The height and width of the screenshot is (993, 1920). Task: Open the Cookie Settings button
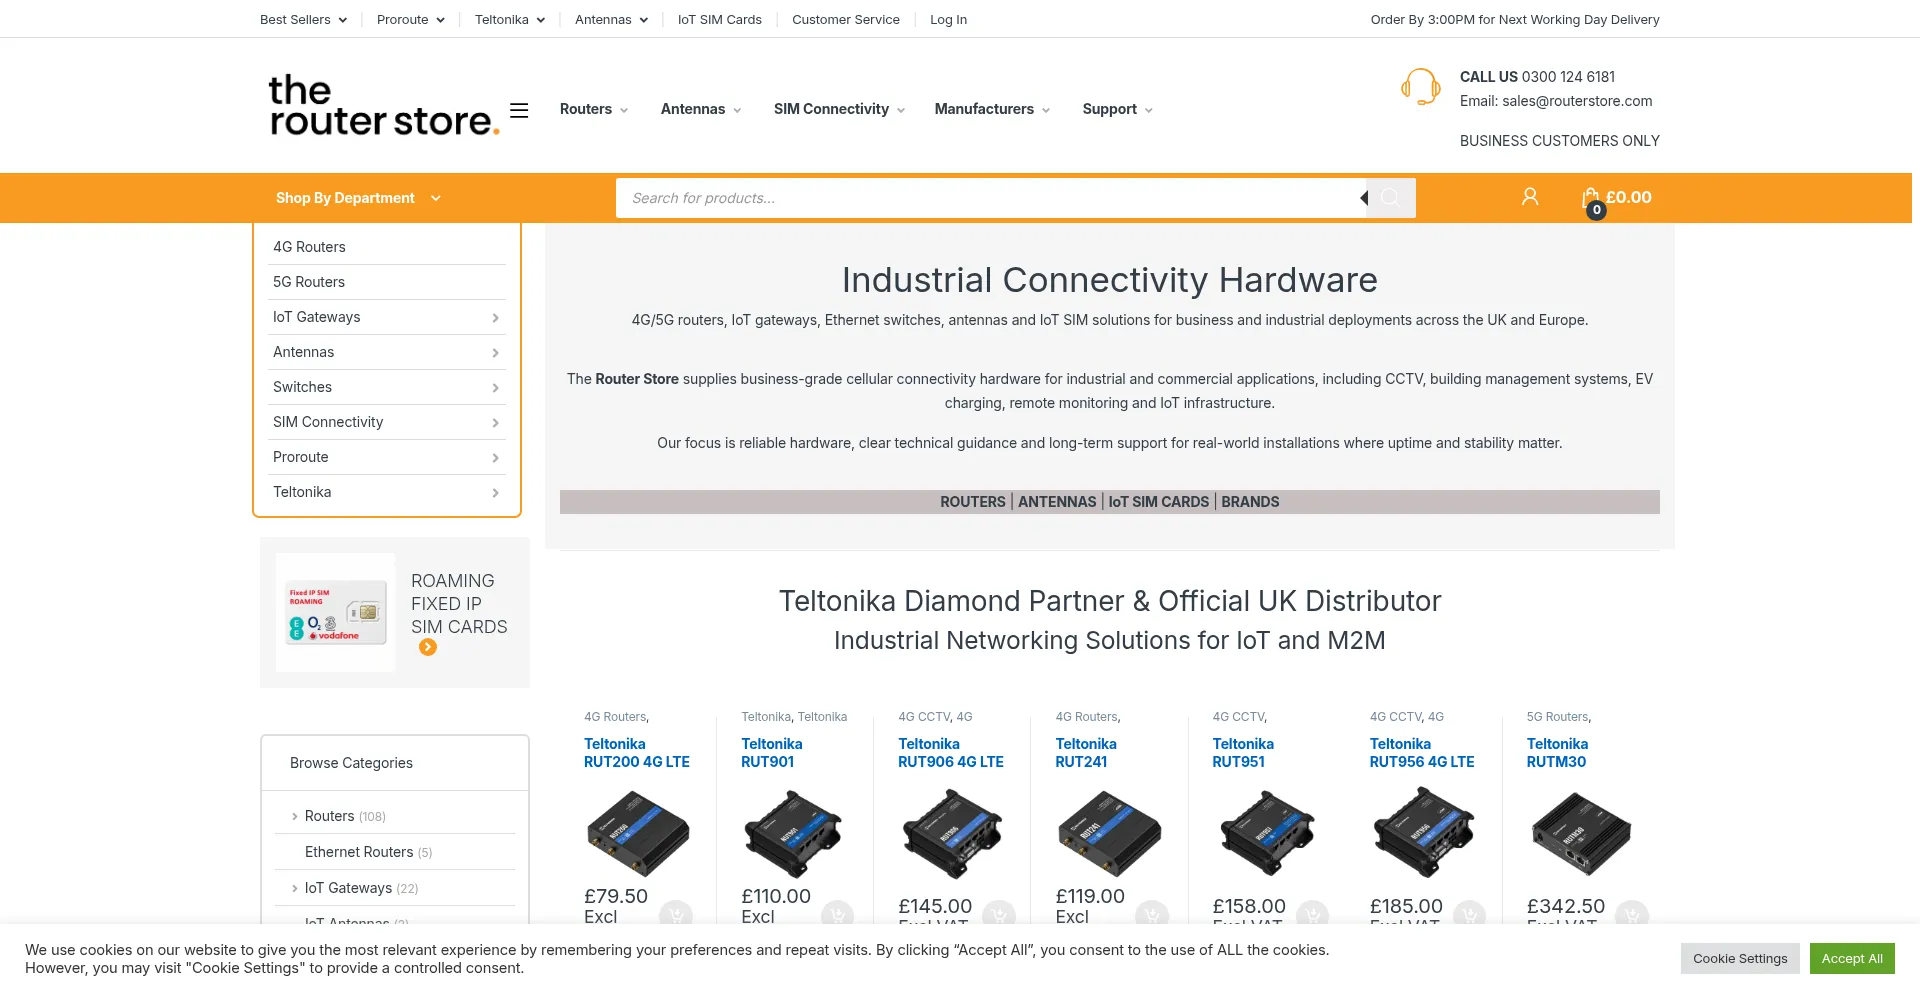[x=1740, y=958]
